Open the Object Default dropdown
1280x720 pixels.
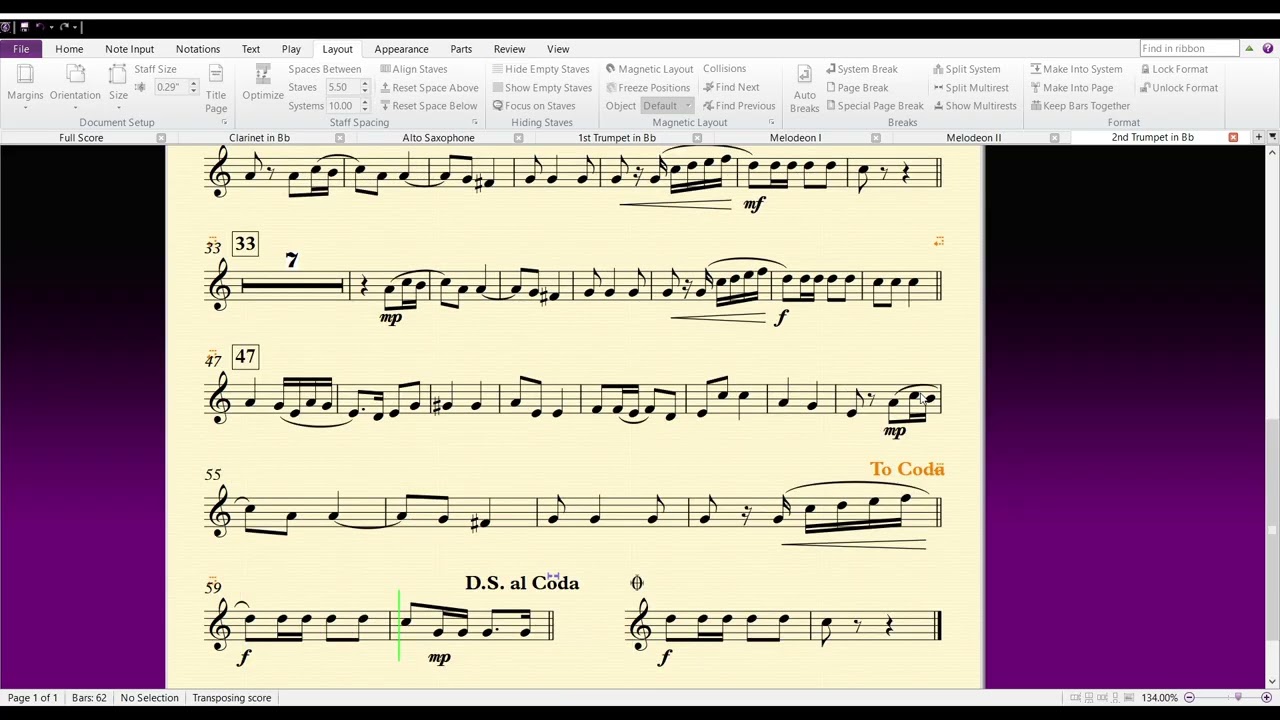666,106
